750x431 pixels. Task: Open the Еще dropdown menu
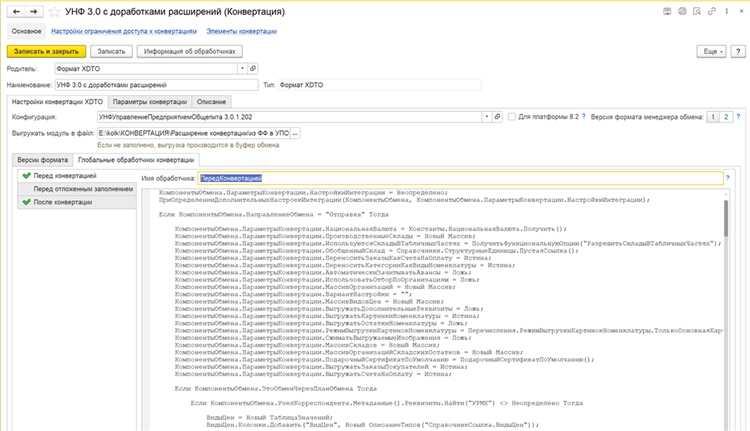coord(712,51)
